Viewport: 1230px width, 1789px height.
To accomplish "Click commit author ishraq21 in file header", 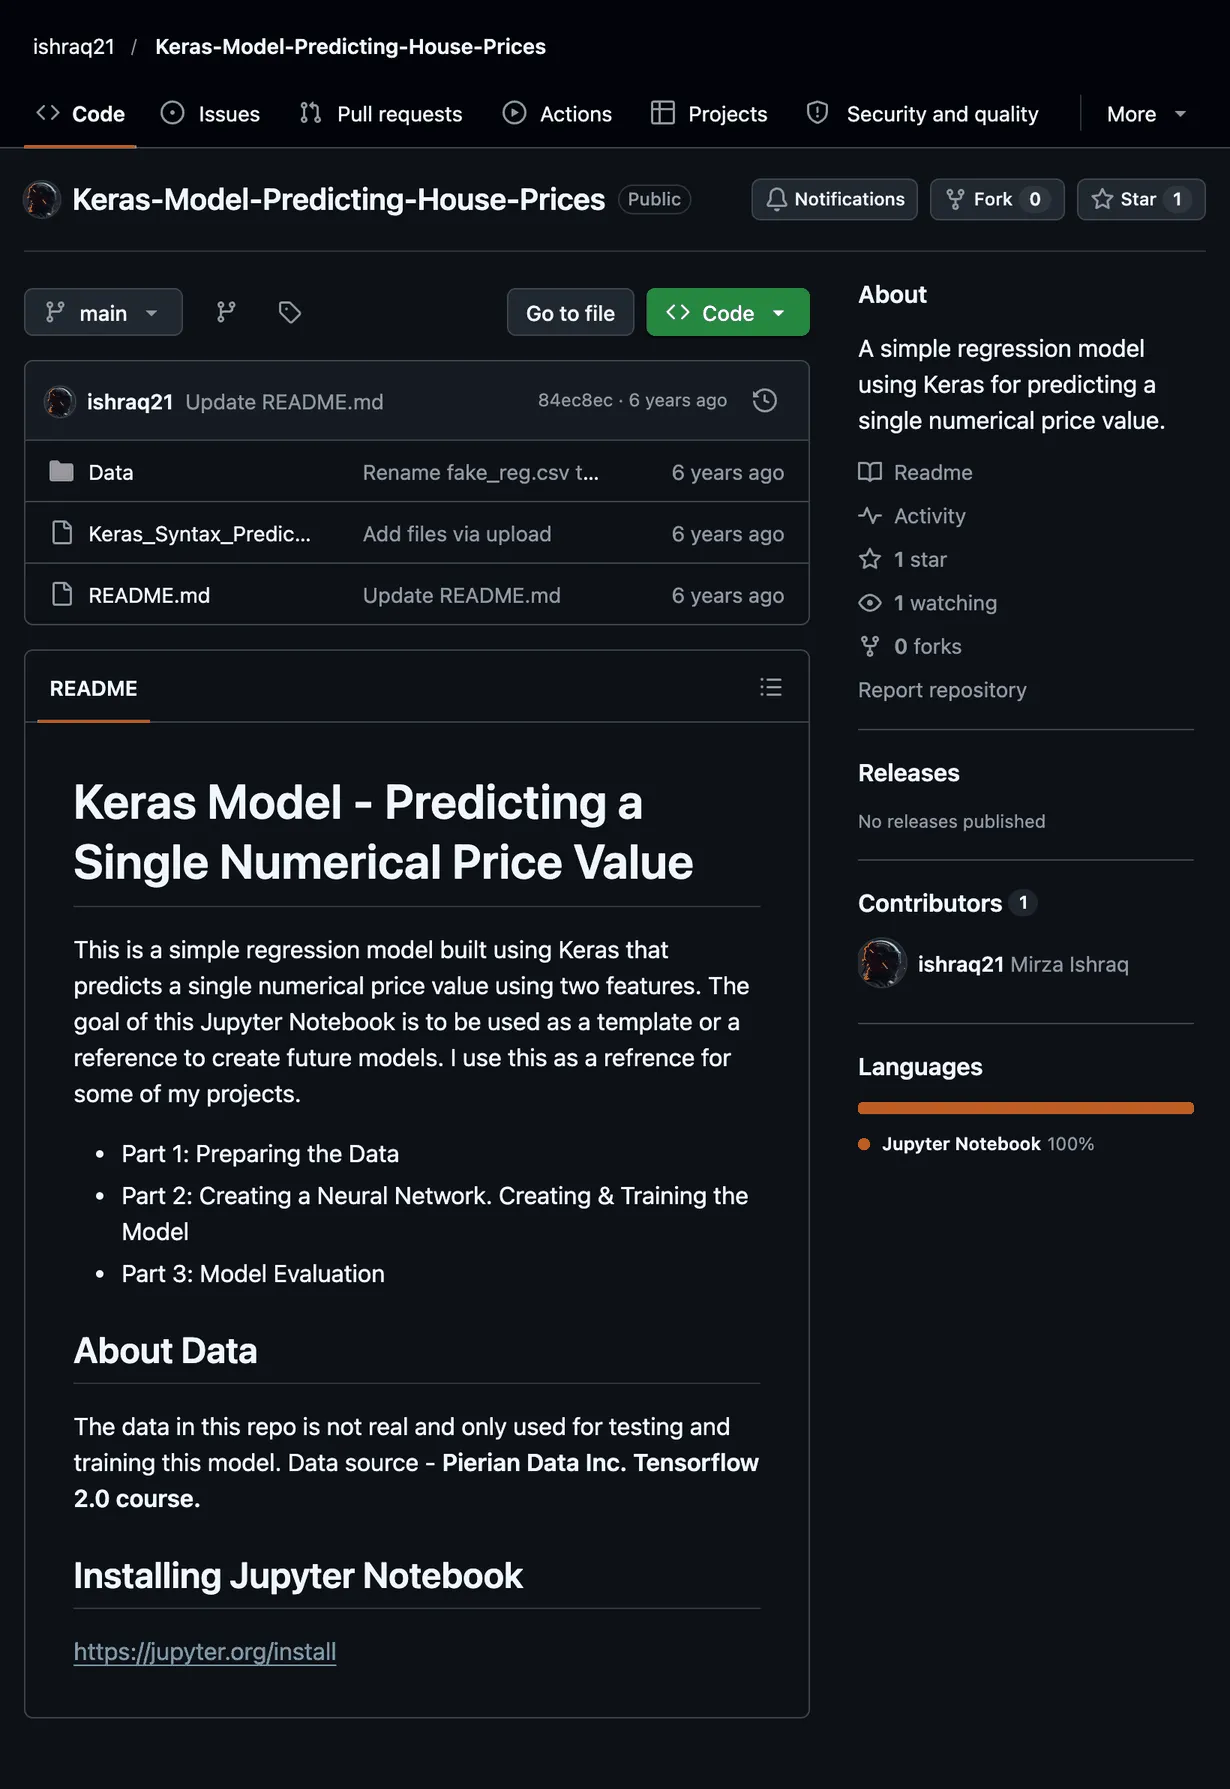I will tap(130, 401).
